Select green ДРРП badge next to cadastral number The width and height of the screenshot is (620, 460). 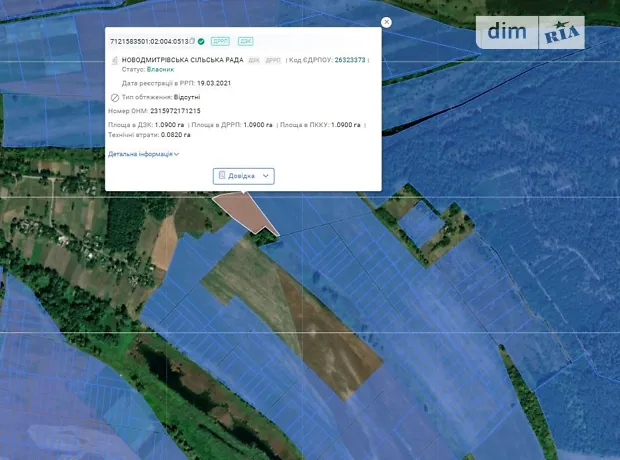point(220,42)
